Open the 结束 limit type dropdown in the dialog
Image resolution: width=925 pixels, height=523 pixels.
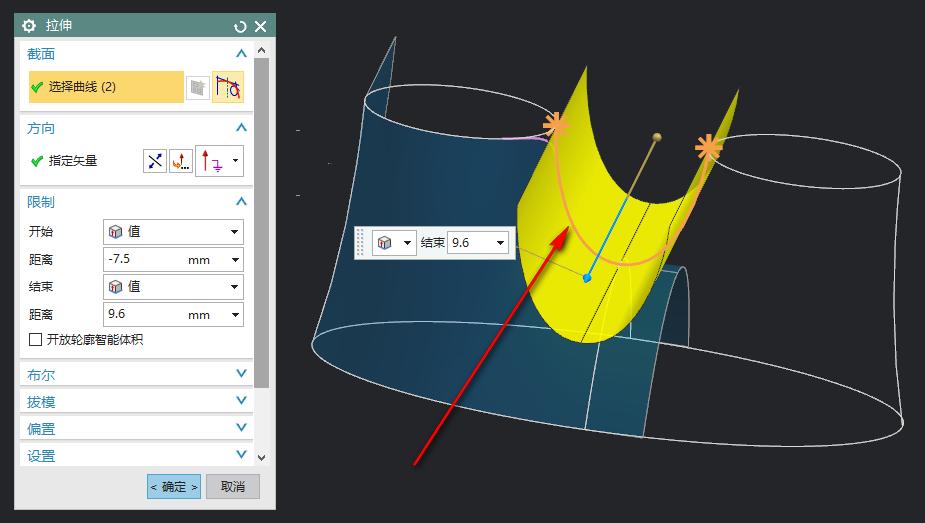173,287
